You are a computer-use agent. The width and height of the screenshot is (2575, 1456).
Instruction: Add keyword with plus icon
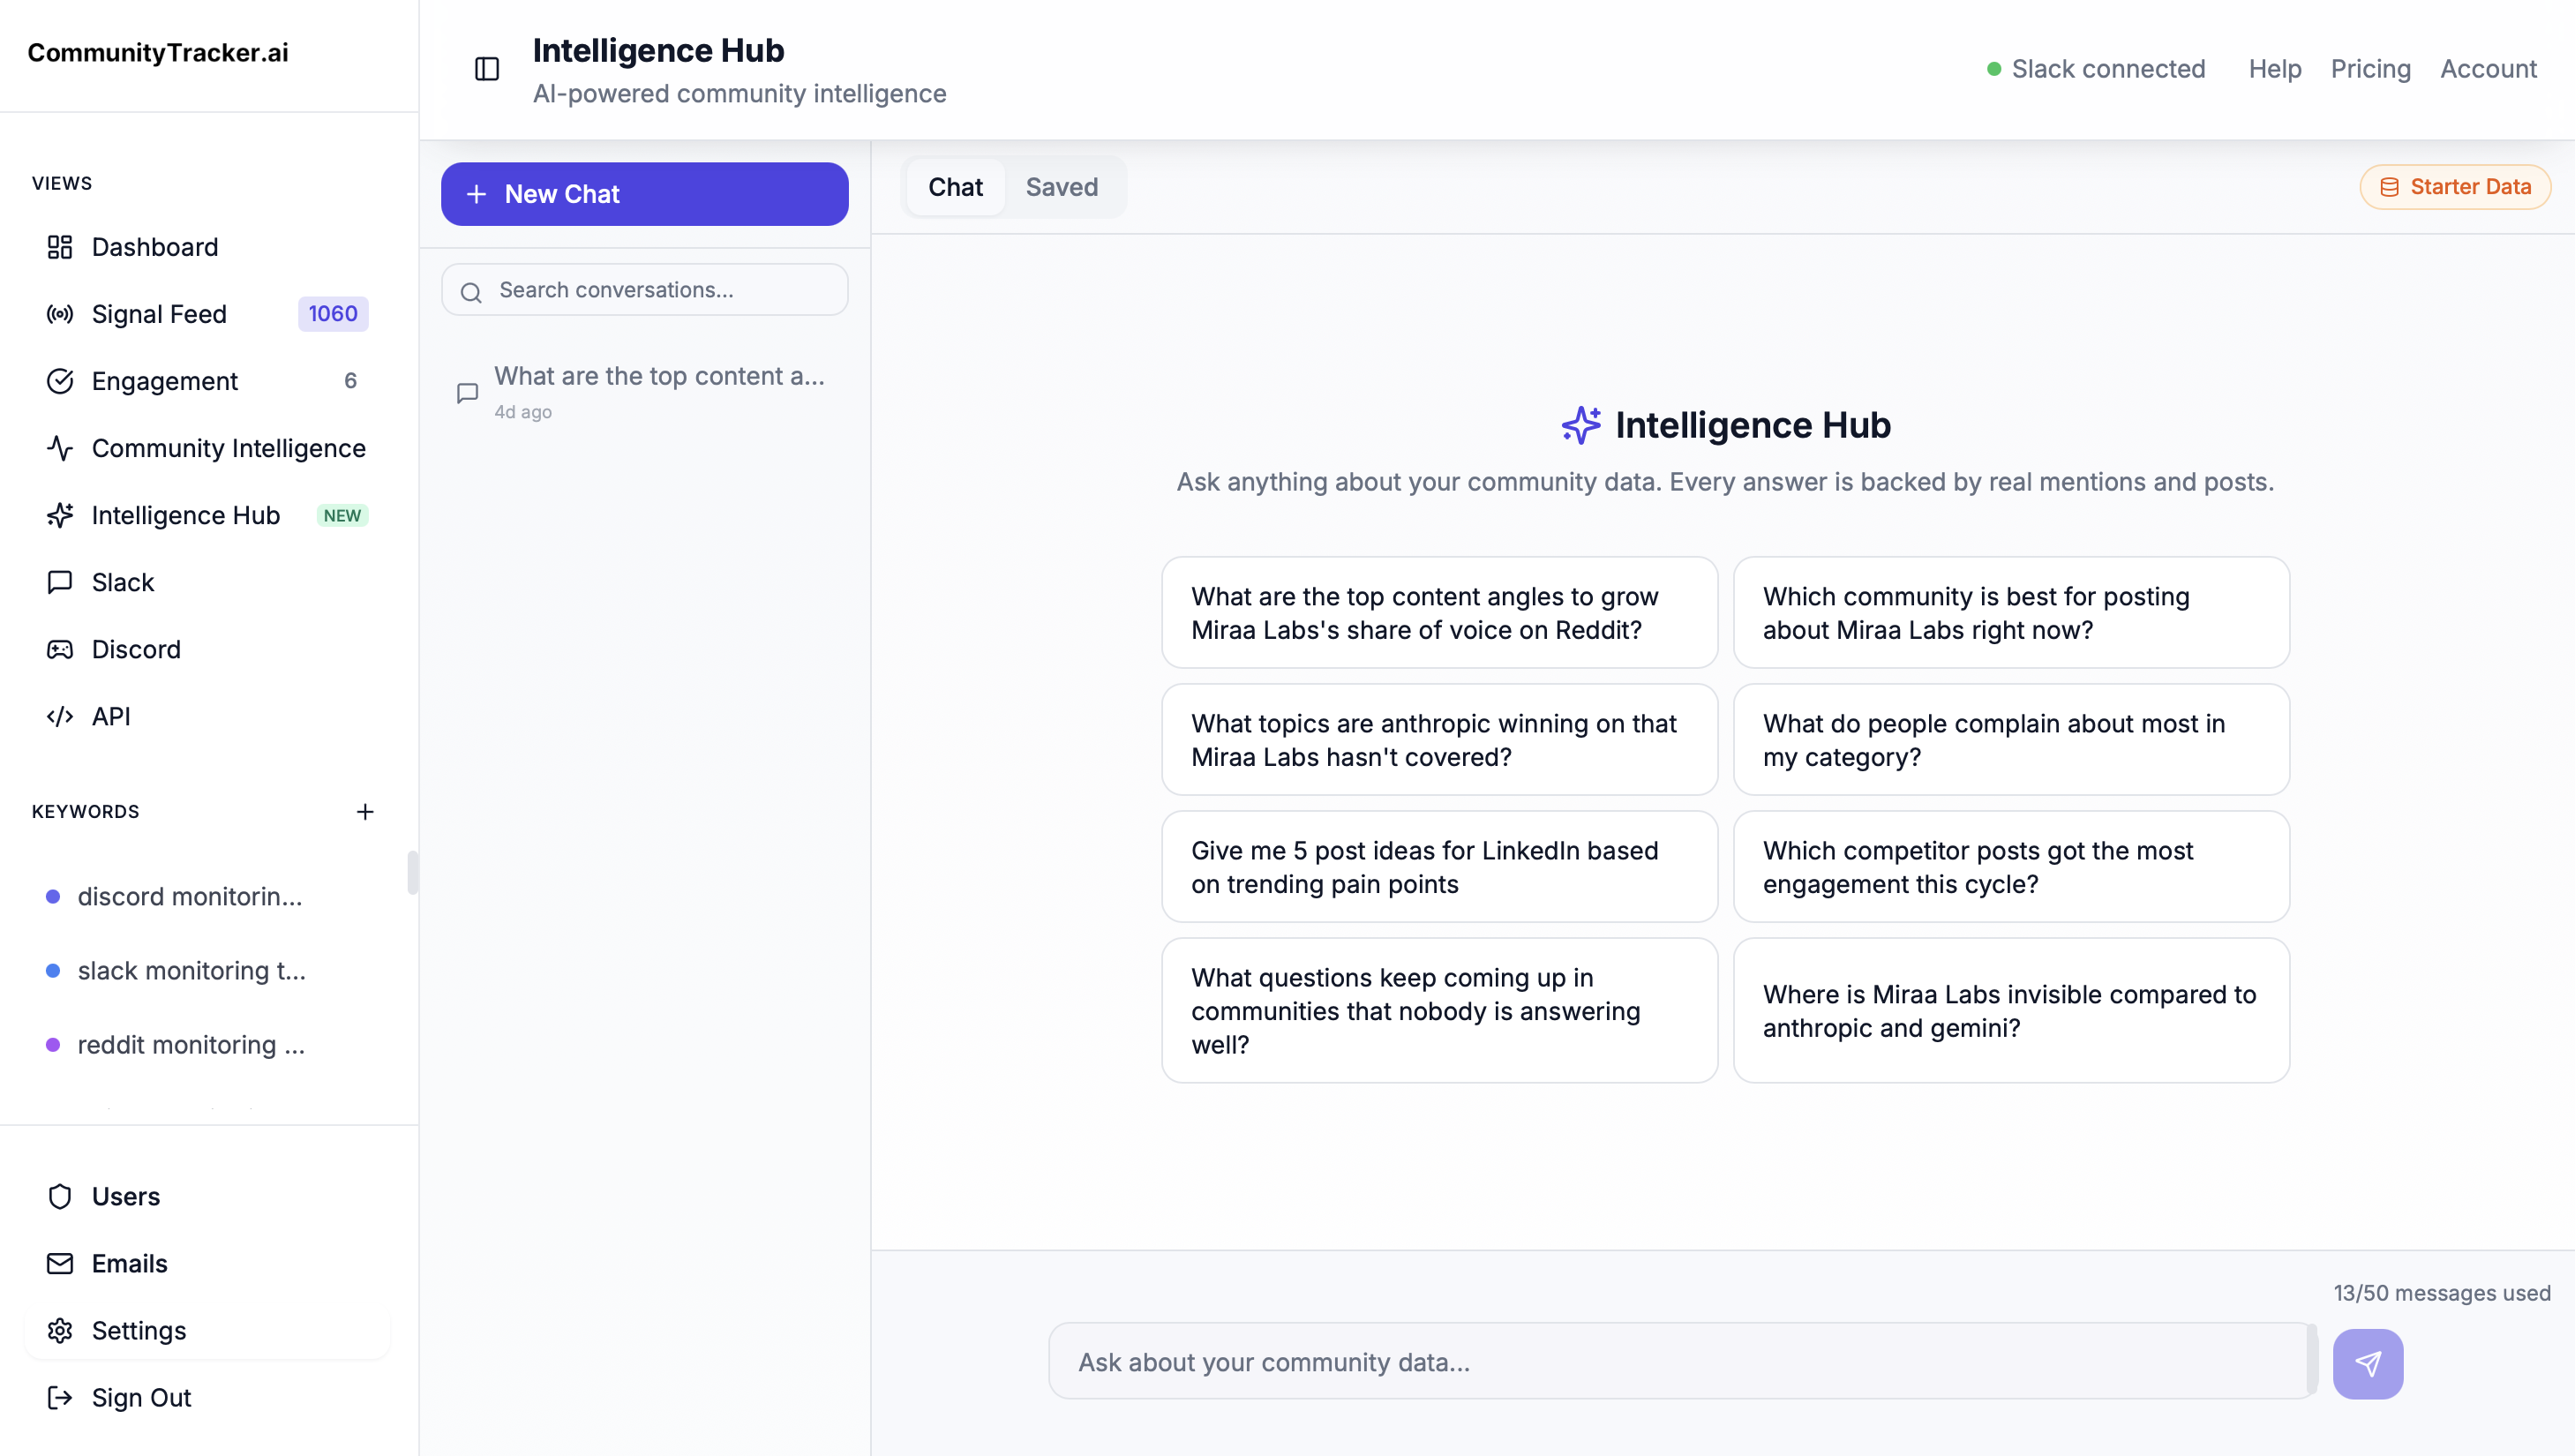click(365, 811)
